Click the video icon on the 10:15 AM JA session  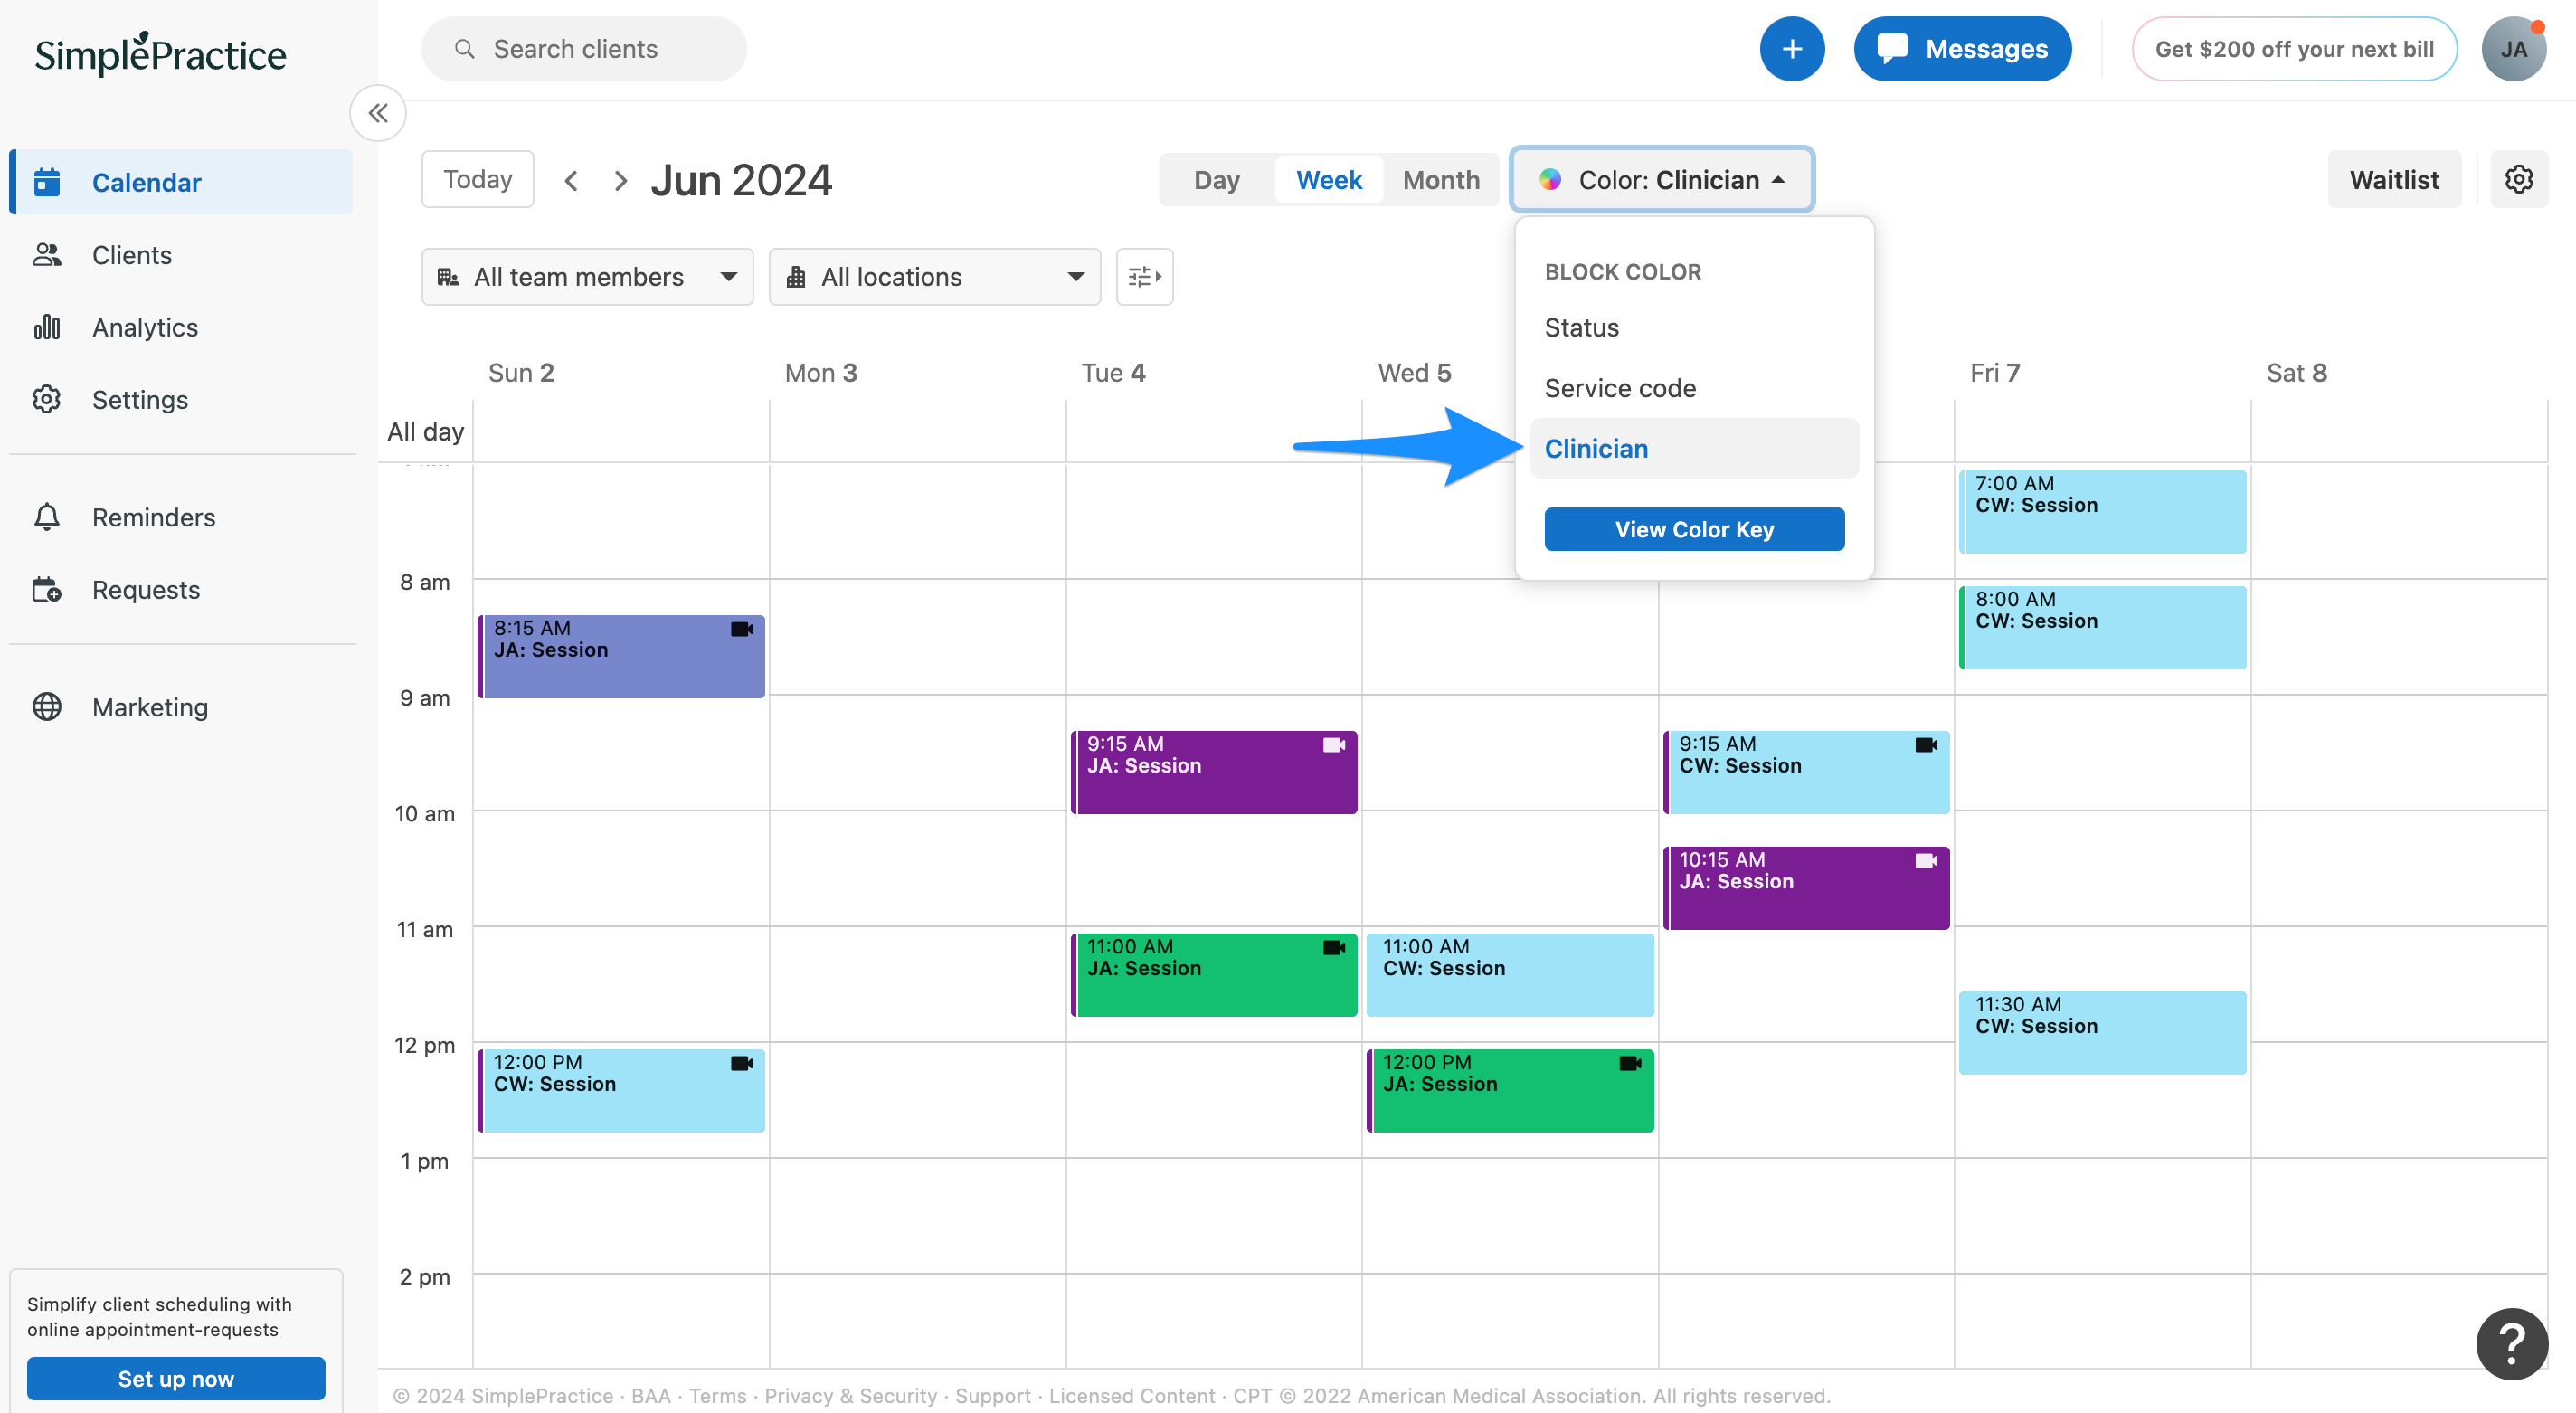pyautogui.click(x=1926, y=861)
